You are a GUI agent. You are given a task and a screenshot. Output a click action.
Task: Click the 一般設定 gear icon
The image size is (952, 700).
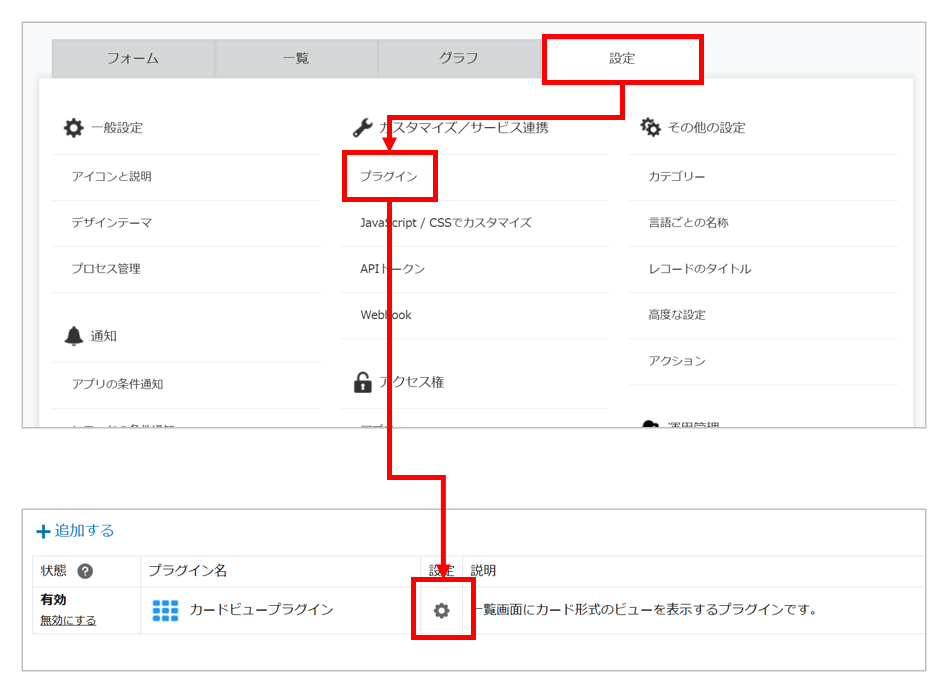[73, 127]
